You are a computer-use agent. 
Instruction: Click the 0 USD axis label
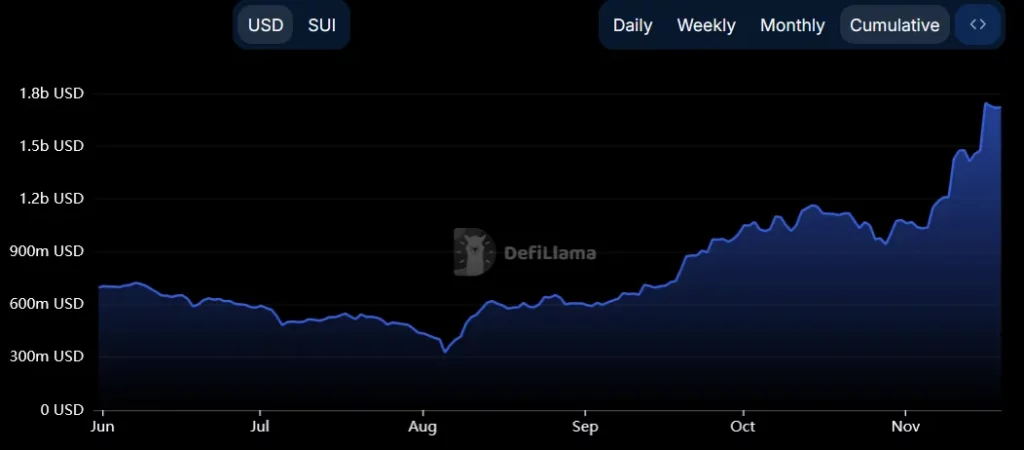[62, 410]
